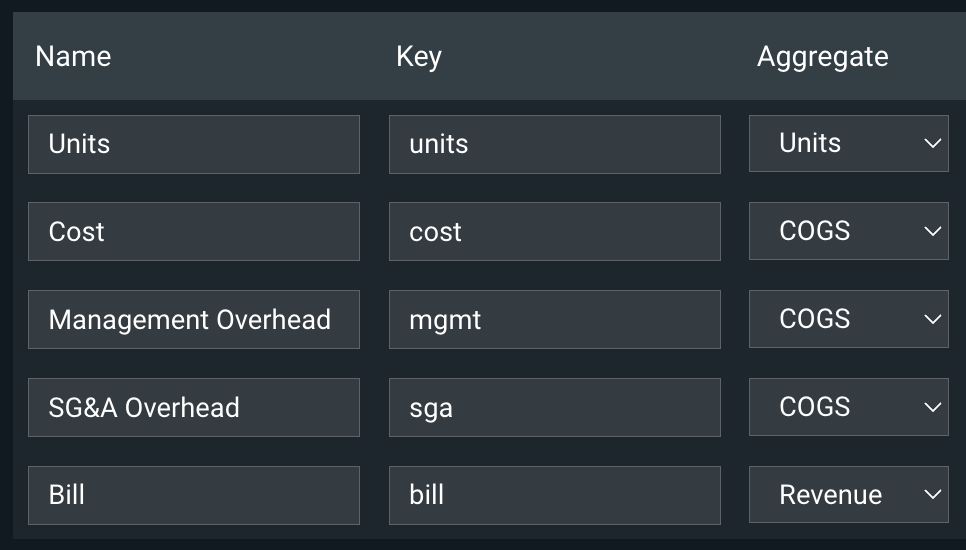Click the chevron arrow beside Revenue
Screen dimensions: 966x550
(933, 495)
